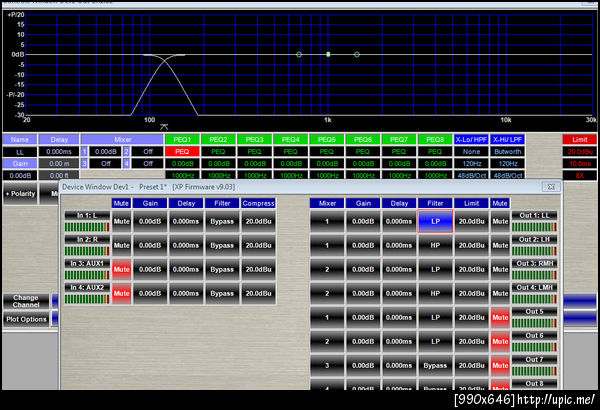Edit the limiter threshold 20.0dBu in top panel
The width and height of the screenshot is (600, 410).
pyautogui.click(x=579, y=152)
